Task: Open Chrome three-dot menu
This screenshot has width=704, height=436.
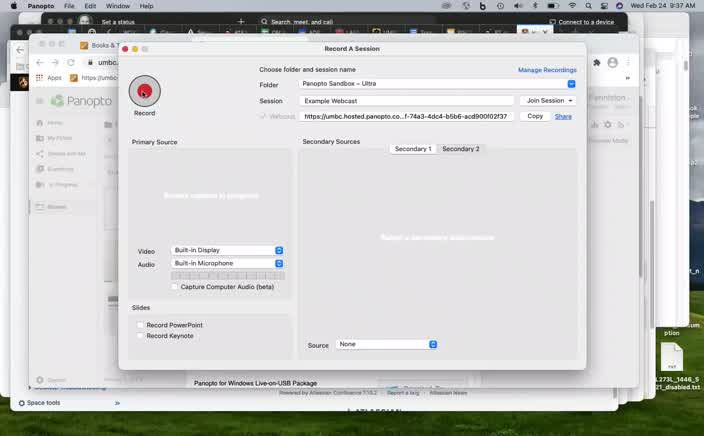Action: click(628, 62)
